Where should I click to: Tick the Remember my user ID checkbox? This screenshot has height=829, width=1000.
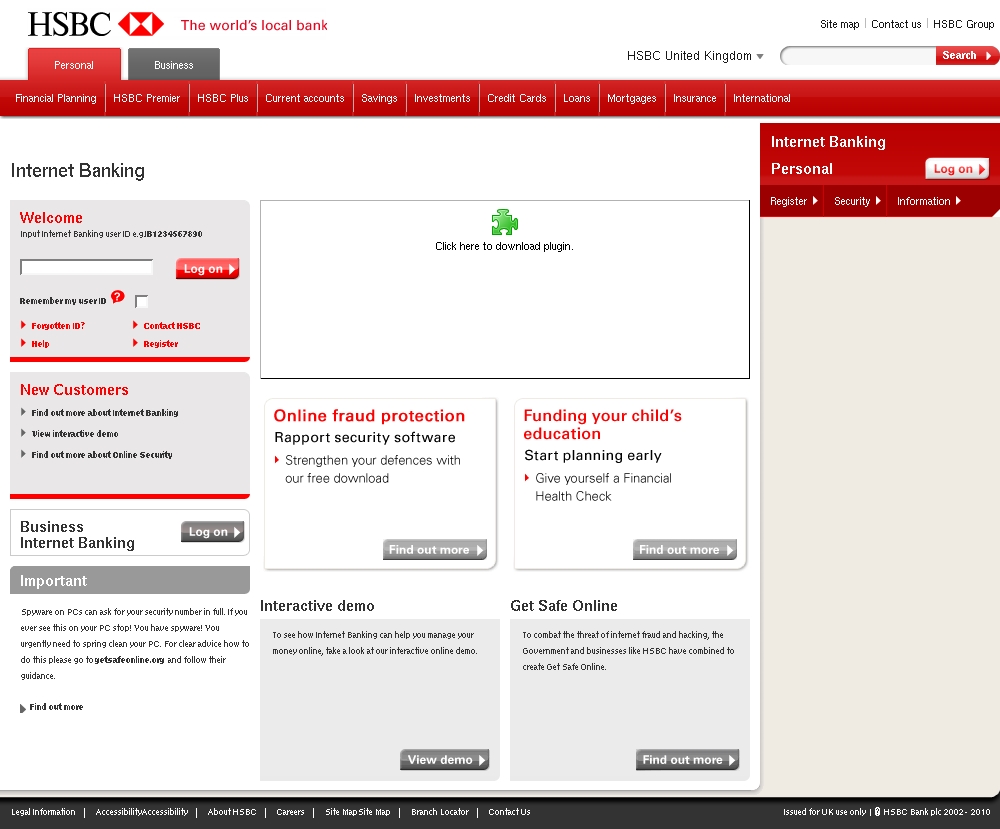click(x=142, y=301)
